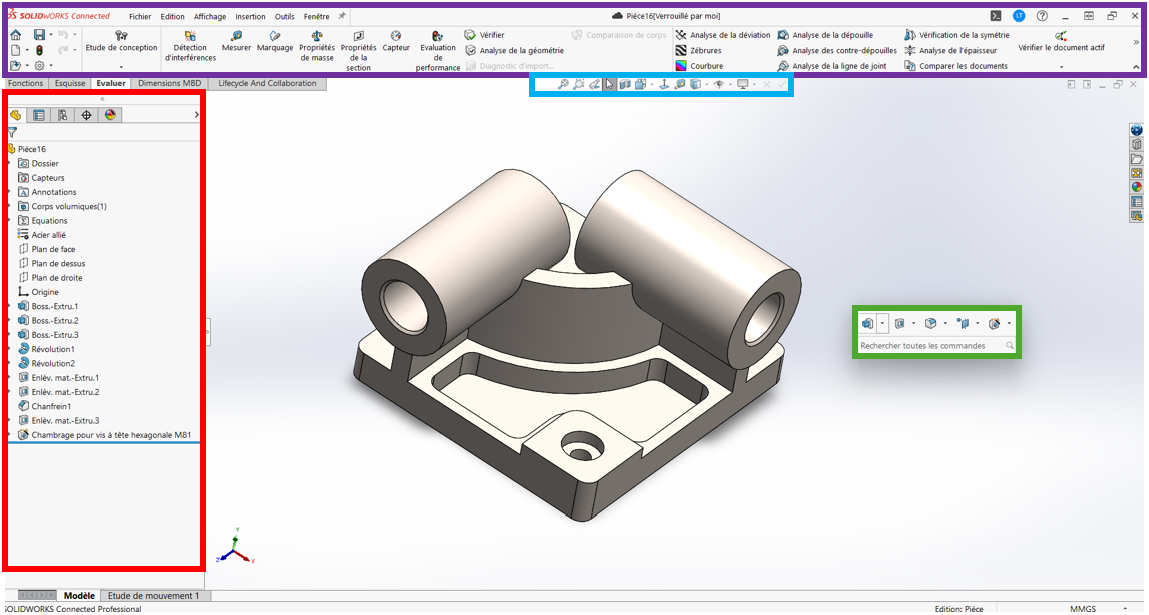Expand the Boss.-Extru.1 feature node
This screenshot has width=1149, height=615.
click(9, 306)
